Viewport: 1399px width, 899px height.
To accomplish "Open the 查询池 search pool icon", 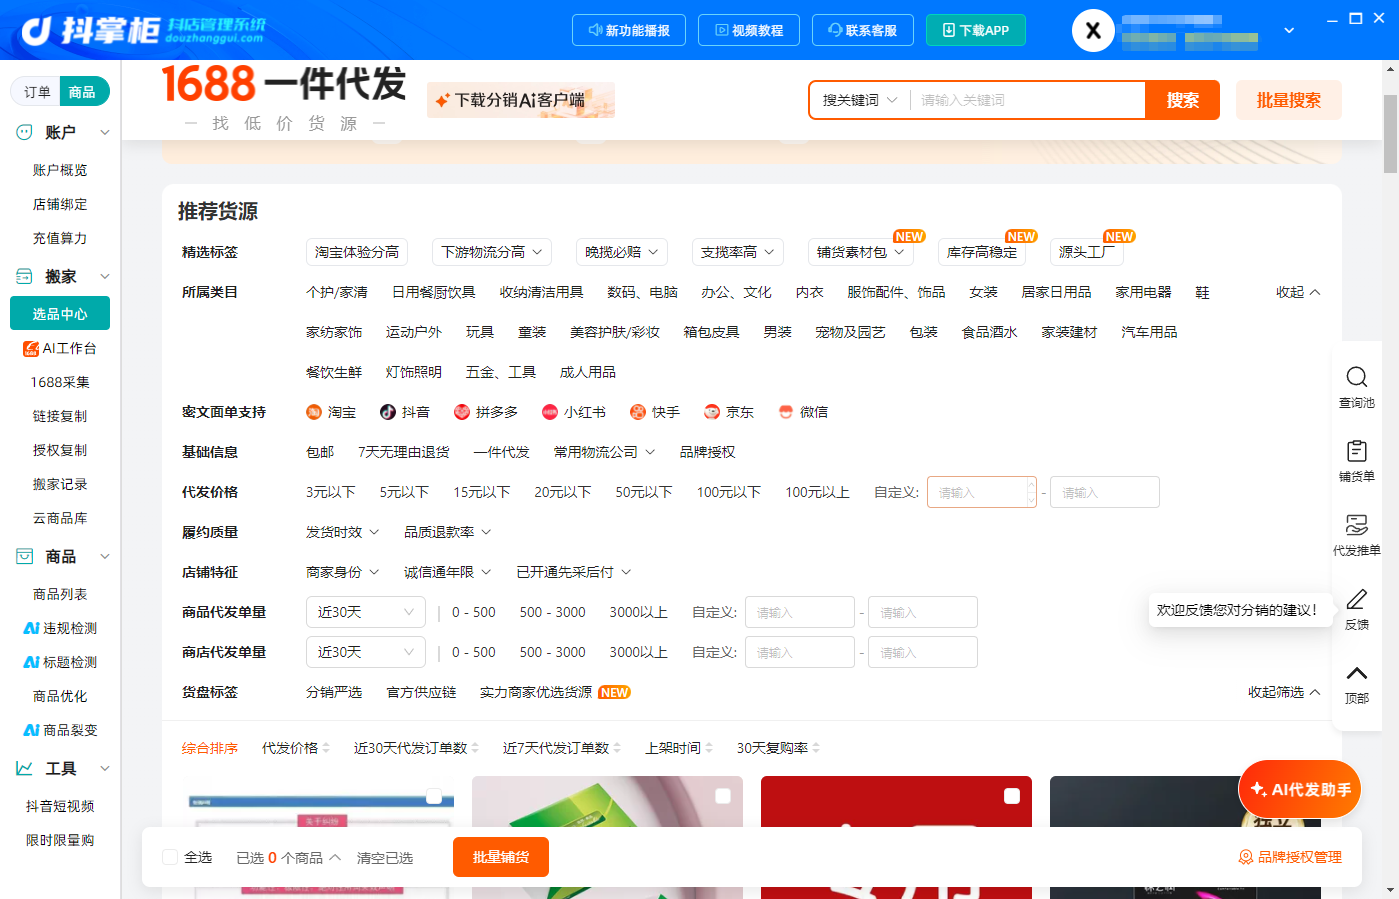I will pos(1356,377).
